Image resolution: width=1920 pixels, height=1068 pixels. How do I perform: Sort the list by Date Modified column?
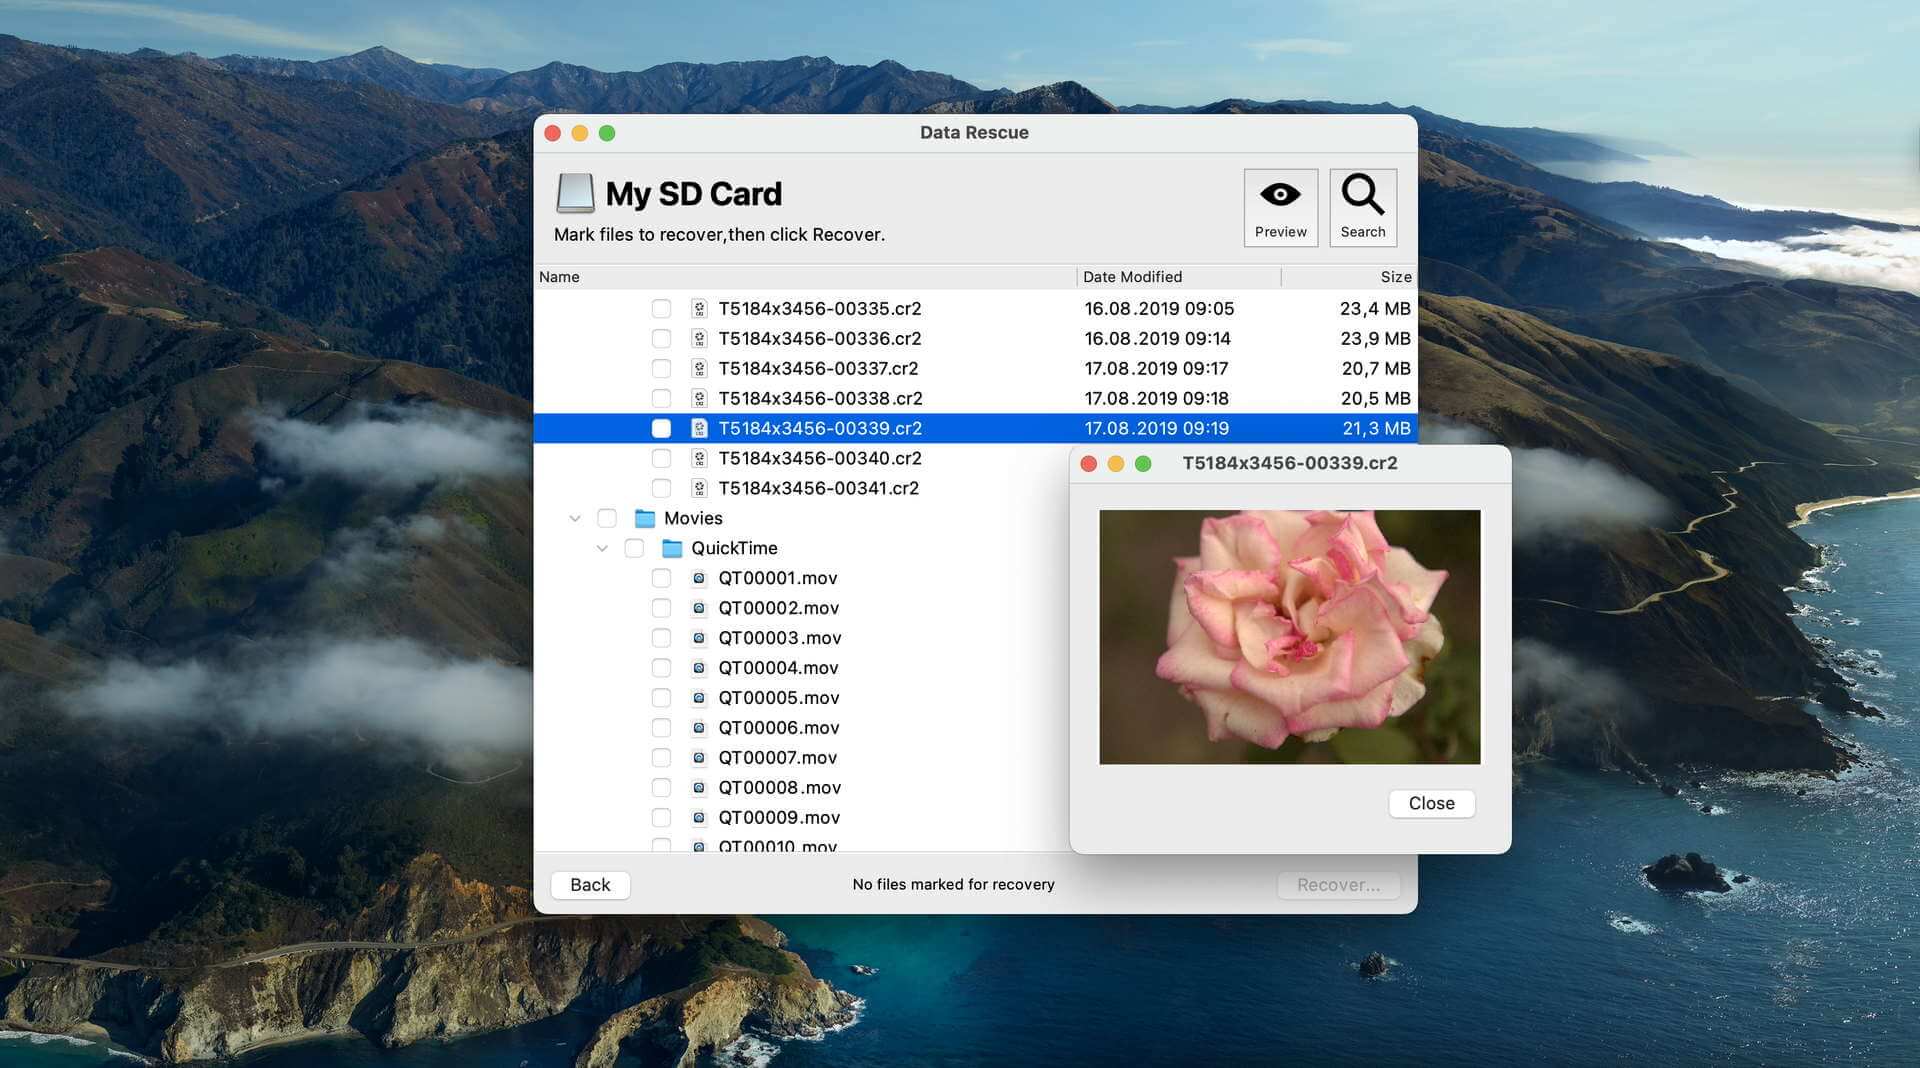click(1132, 277)
